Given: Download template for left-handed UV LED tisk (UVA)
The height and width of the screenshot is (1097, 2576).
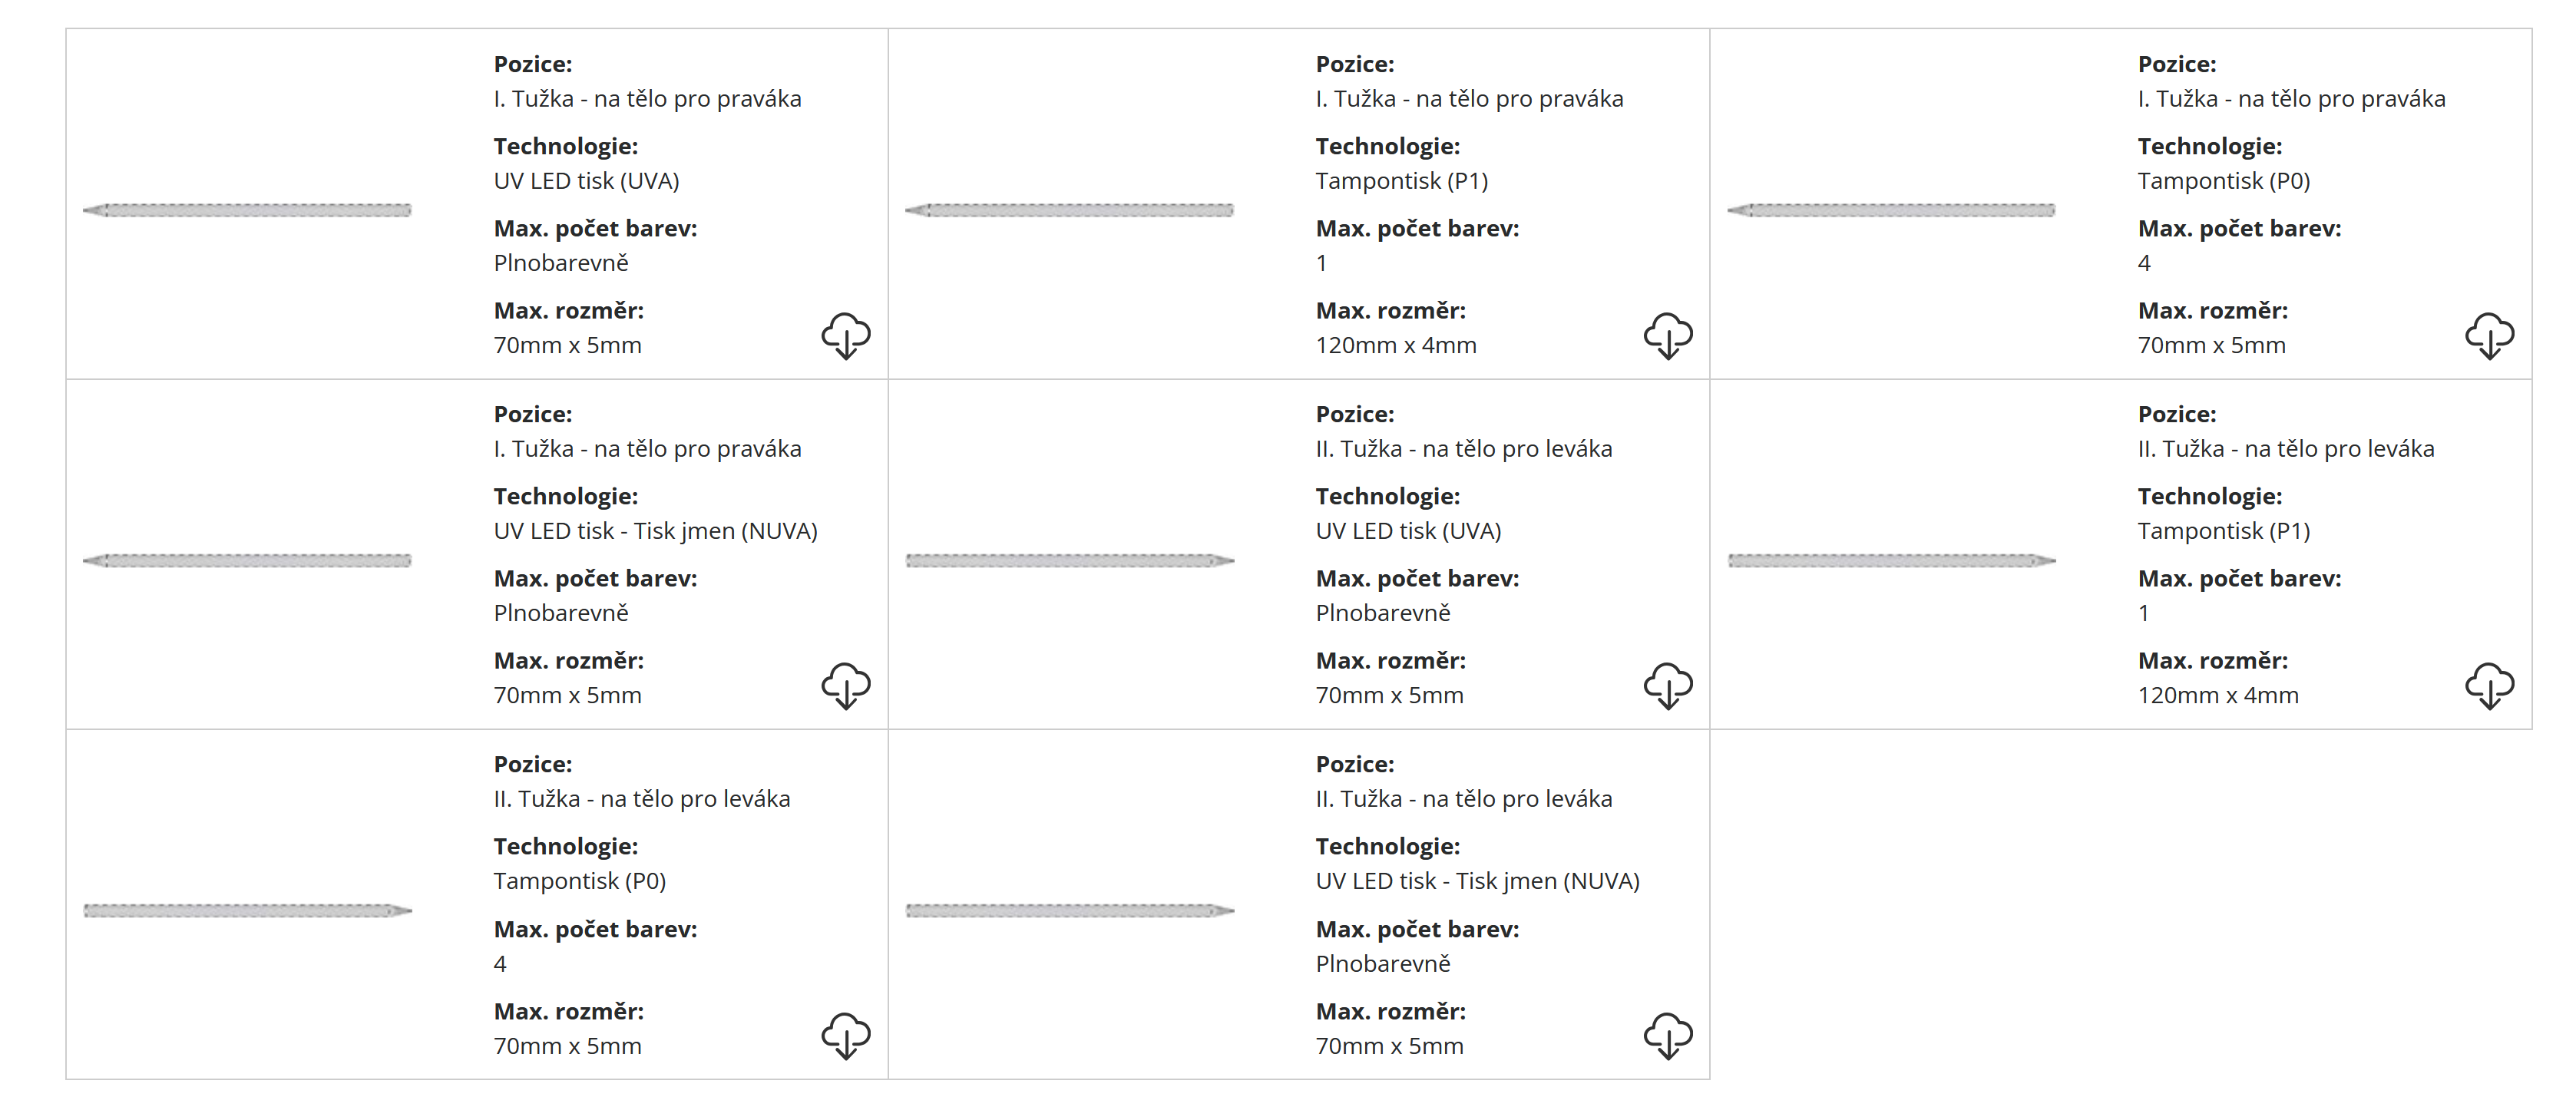Looking at the screenshot, I should point(1667,685).
